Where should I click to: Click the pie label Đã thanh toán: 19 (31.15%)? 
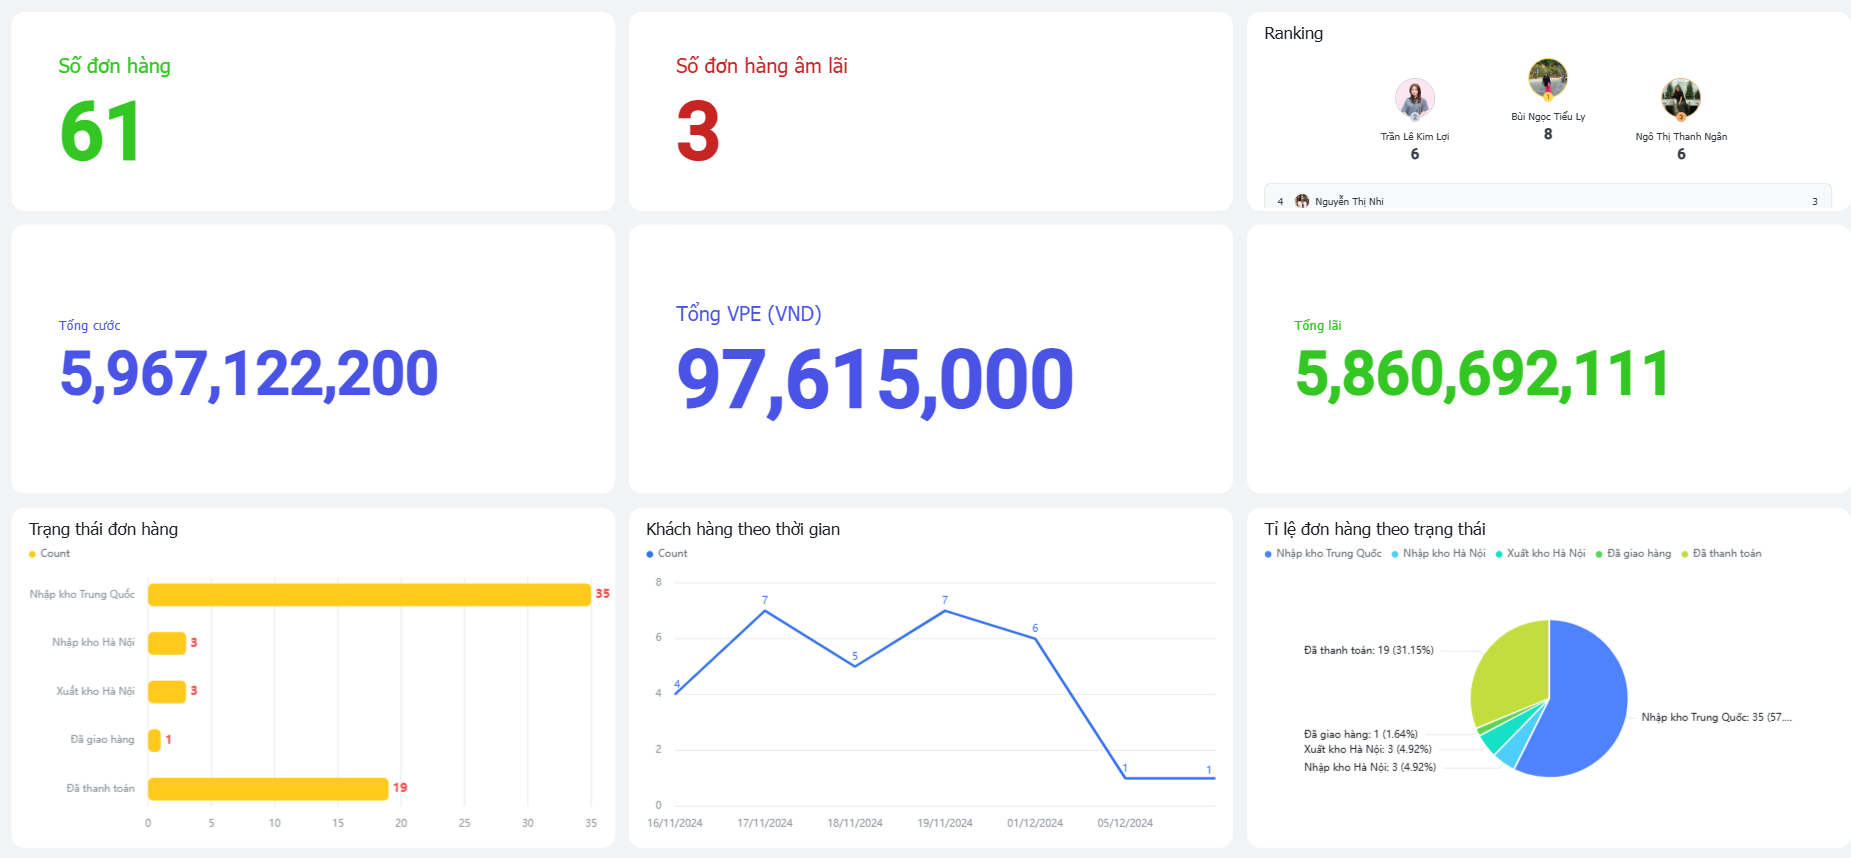tap(1368, 650)
